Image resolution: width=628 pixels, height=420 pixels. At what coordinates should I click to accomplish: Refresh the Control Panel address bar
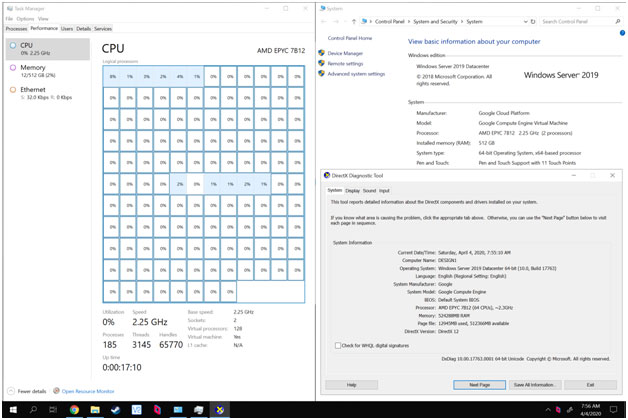[533, 22]
